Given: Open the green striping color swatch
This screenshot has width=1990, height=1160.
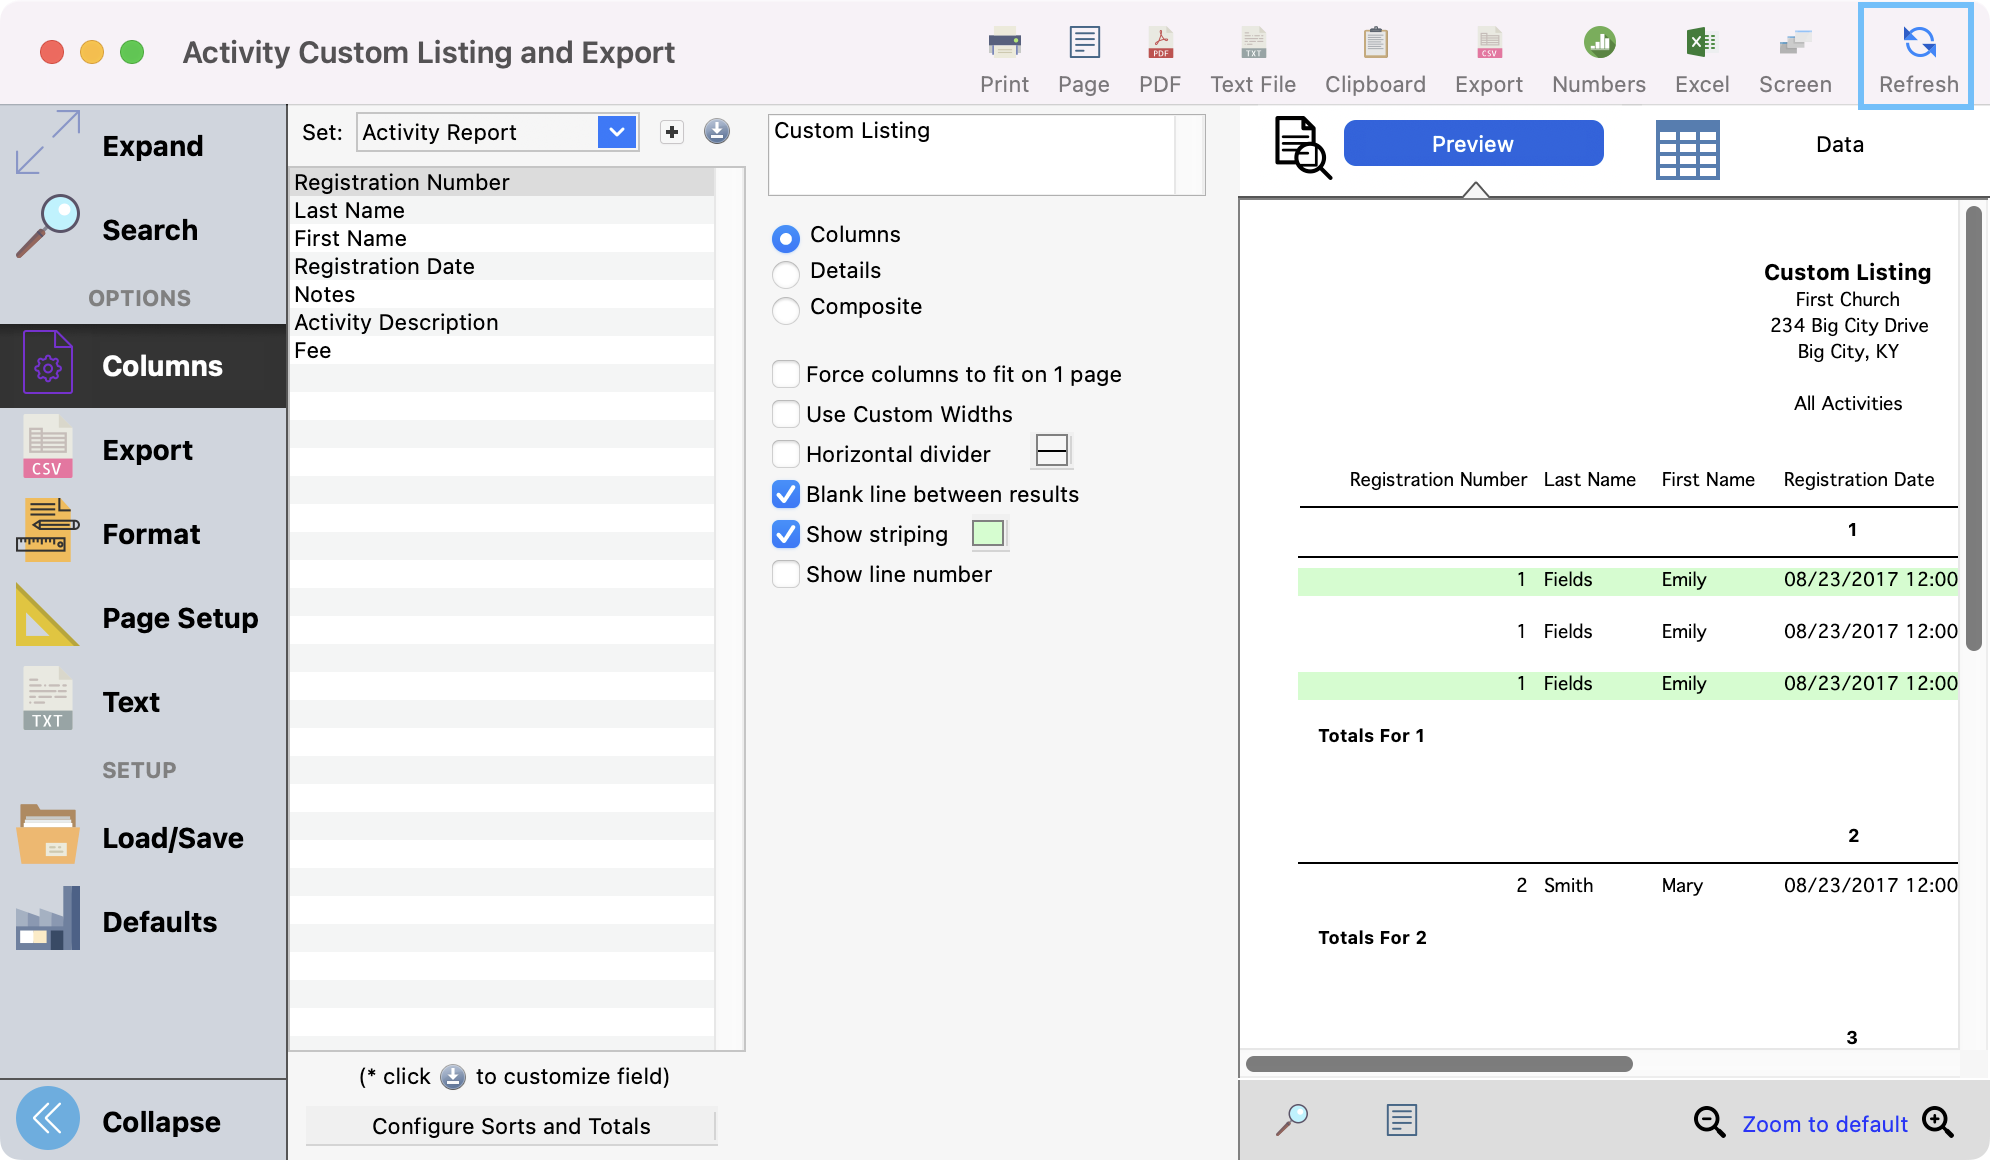Looking at the screenshot, I should (988, 534).
